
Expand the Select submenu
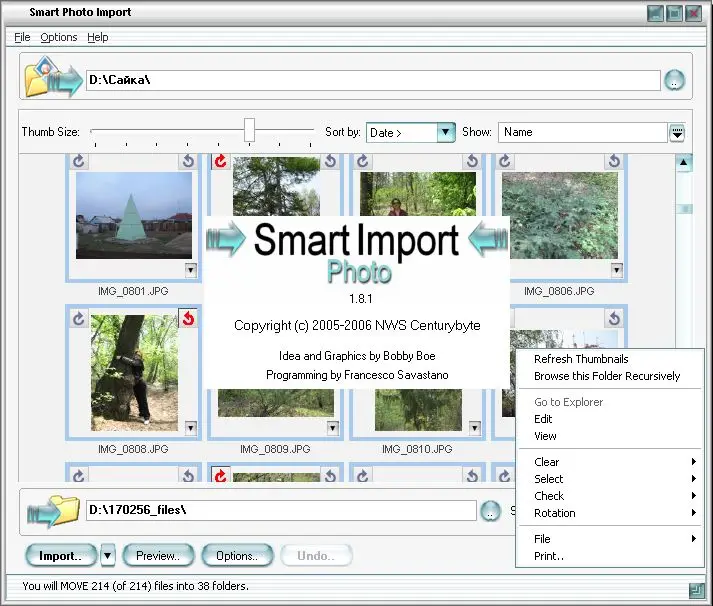click(x=609, y=479)
